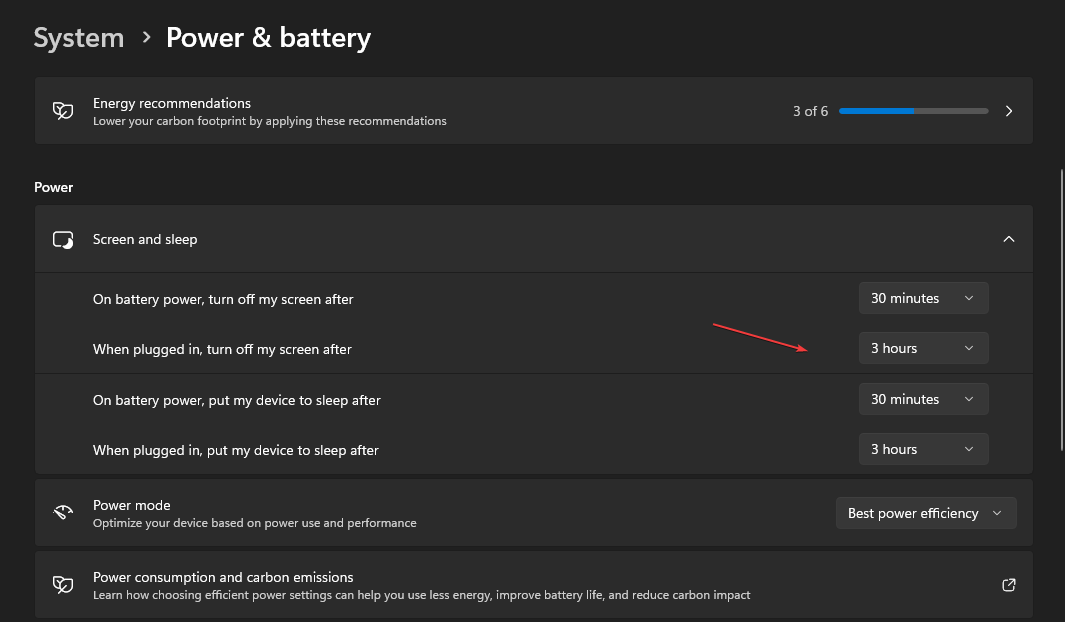
Task: Open Power consumption page via external link icon
Action: (x=1008, y=584)
